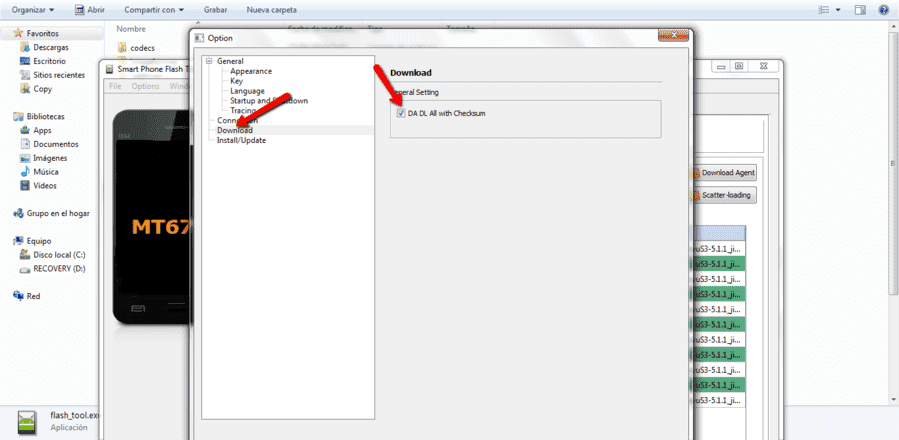The image size is (899, 440).
Task: Close the Option dialog
Action: [673, 36]
